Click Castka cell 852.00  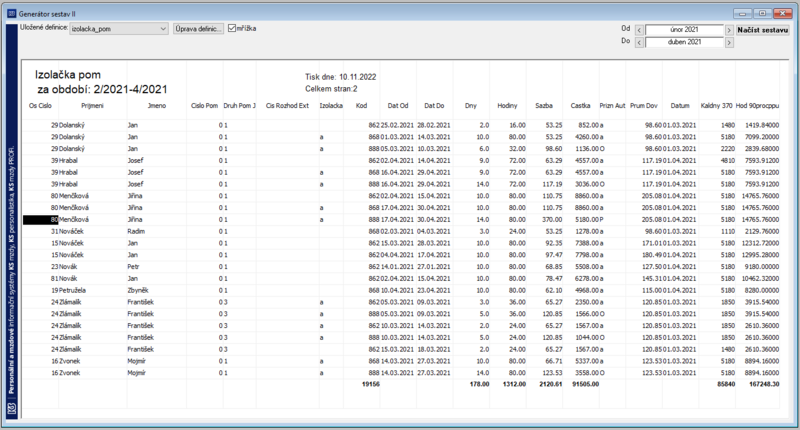(x=588, y=125)
